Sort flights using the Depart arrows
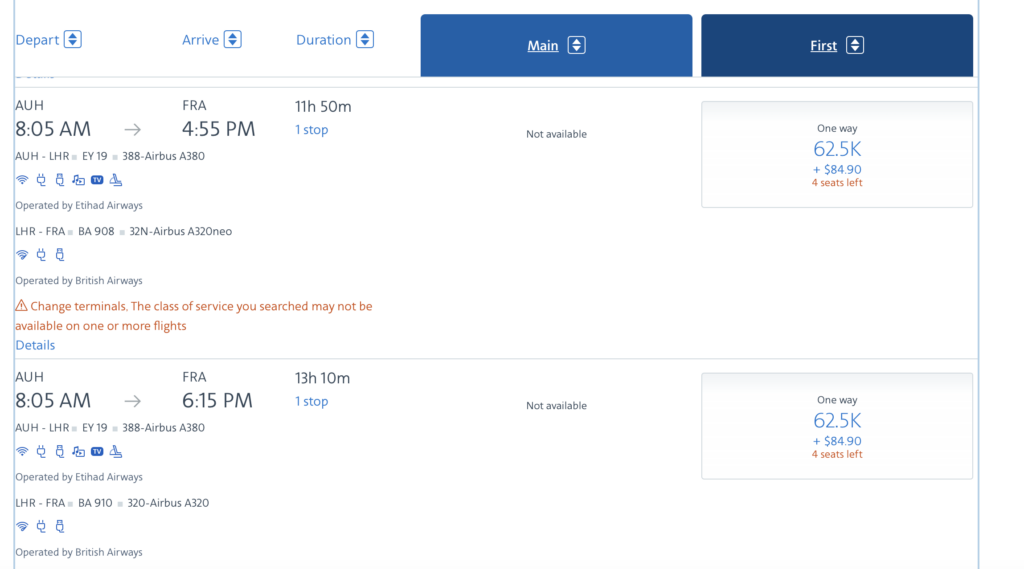The height and width of the screenshot is (569, 1024). (72, 40)
